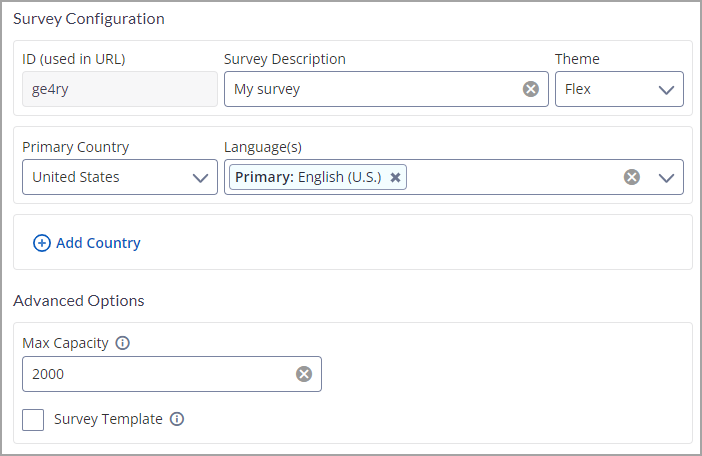Select the read-only ID field ge4ry
Viewport: 702px width, 456px height.
tap(119, 89)
